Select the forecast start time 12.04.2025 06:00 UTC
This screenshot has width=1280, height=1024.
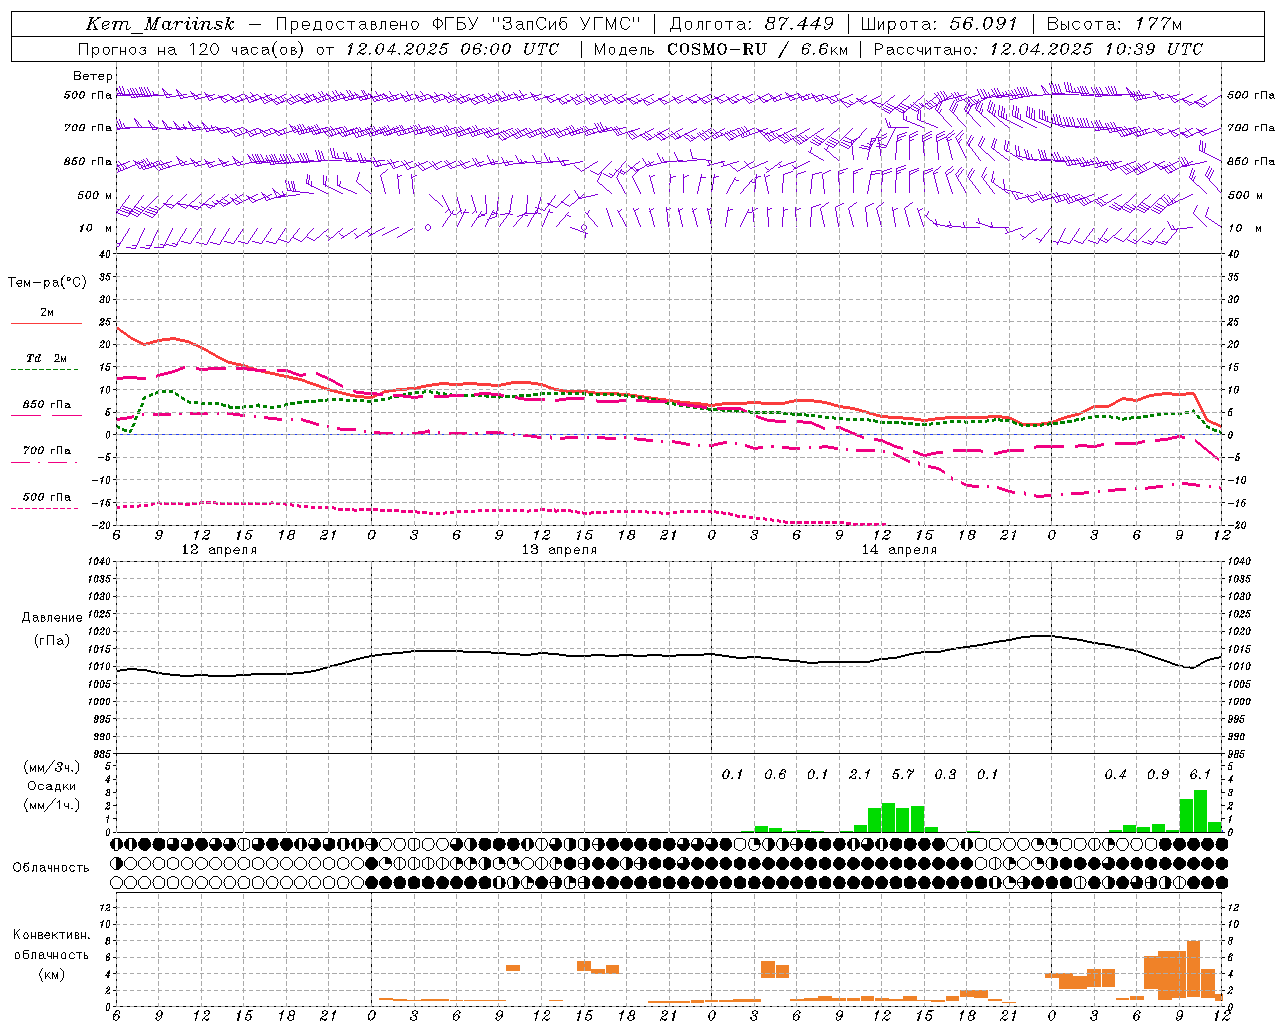coord(452,49)
